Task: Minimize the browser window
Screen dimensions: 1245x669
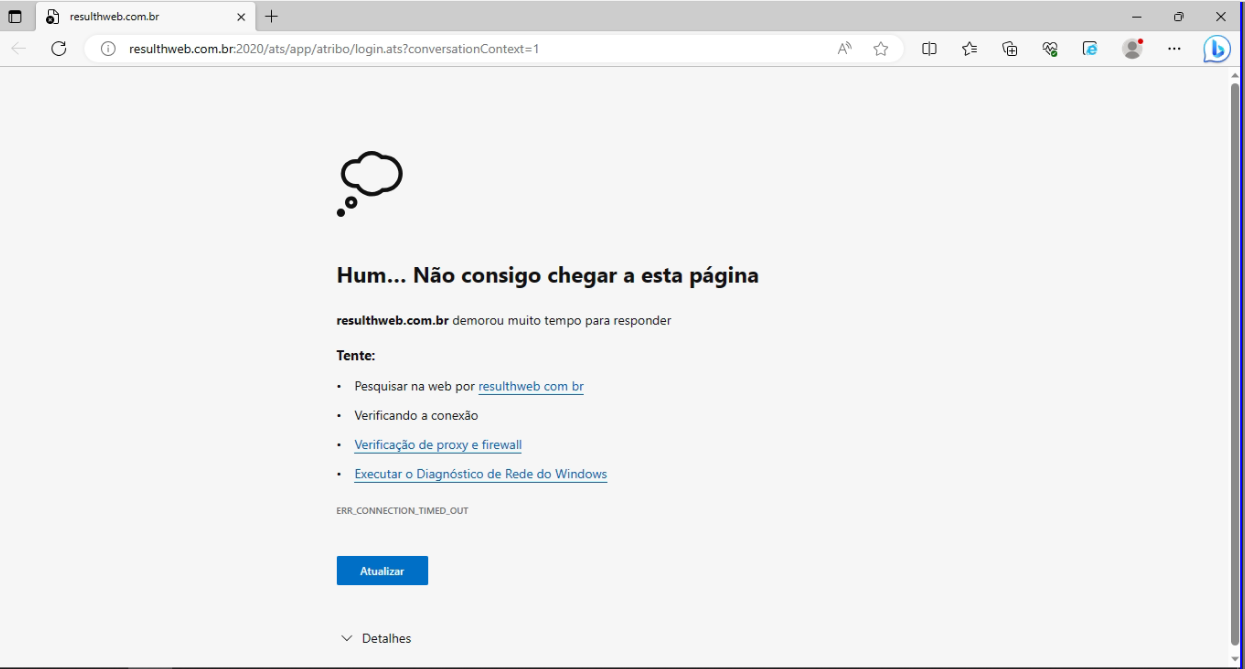Action: pyautogui.click(x=1136, y=17)
